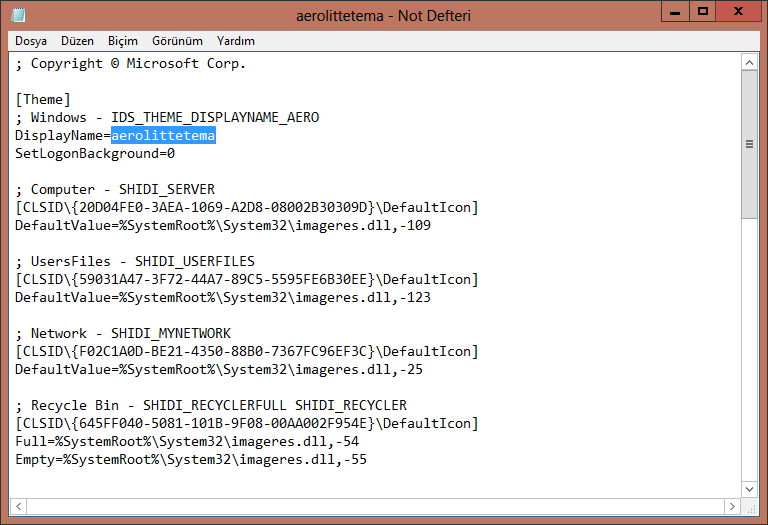Screen dimensions: 768x525
Task: Click the Full= imageres.dll,-54 line
Action: (187, 442)
